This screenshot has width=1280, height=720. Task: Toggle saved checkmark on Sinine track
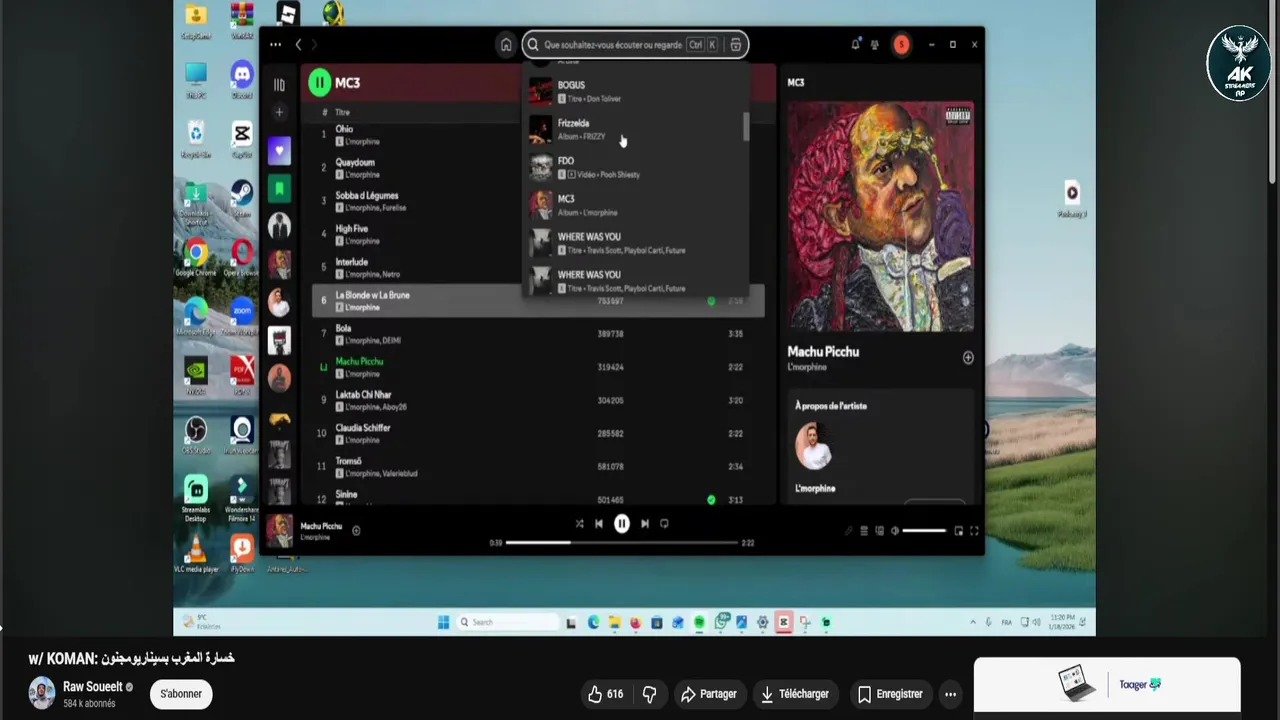(711, 499)
